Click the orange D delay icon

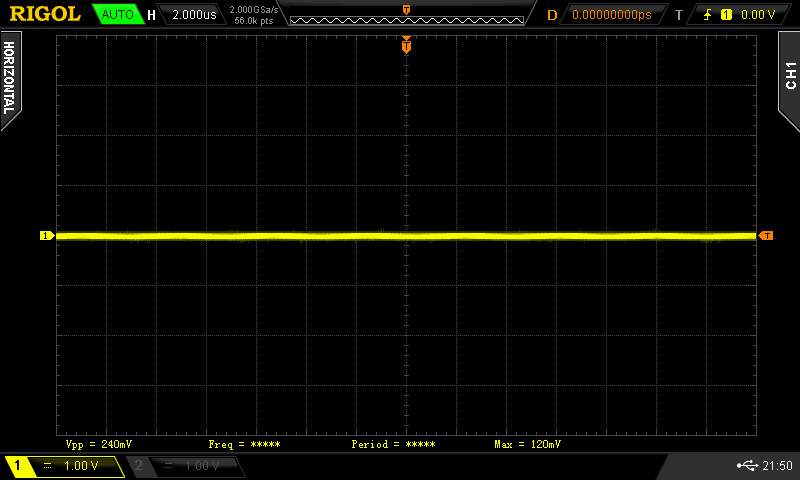pos(552,15)
